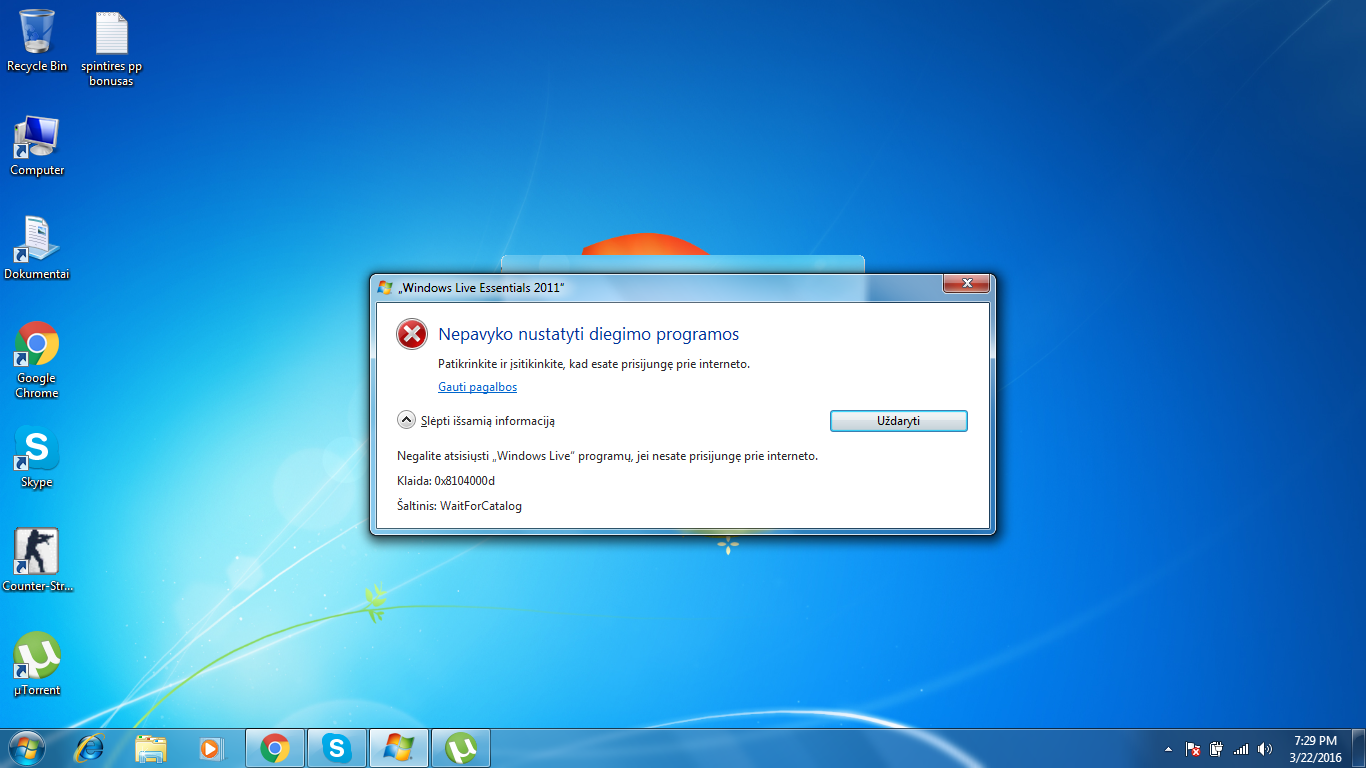Click the Šaltinis: WaitForCatalog text
Screen dimensions: 1366x768
tap(459, 506)
